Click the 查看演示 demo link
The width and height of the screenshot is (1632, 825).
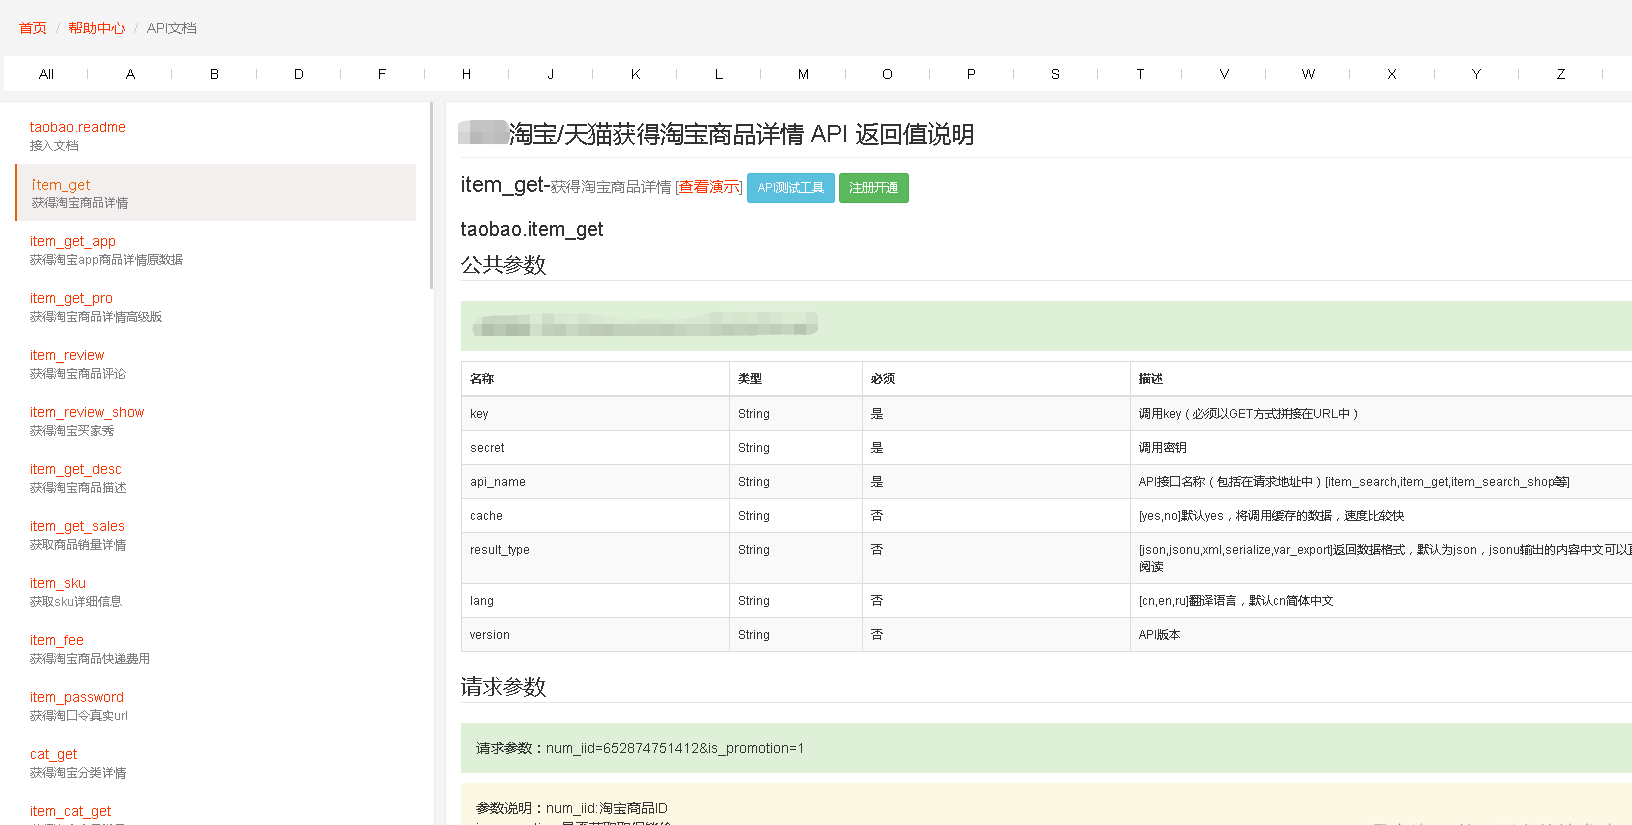click(709, 187)
